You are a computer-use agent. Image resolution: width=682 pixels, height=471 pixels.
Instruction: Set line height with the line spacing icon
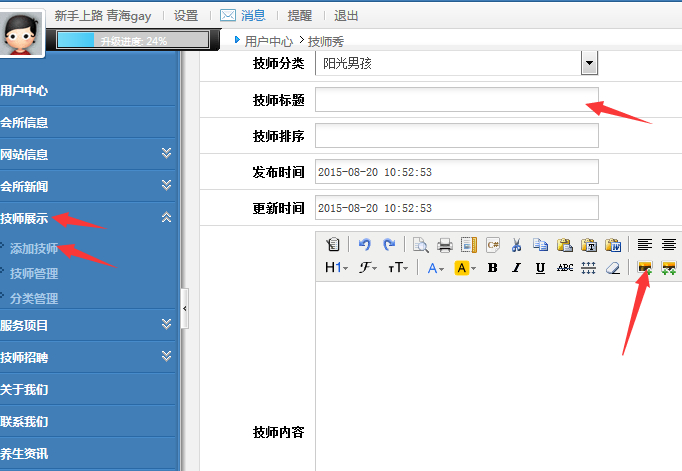588,268
